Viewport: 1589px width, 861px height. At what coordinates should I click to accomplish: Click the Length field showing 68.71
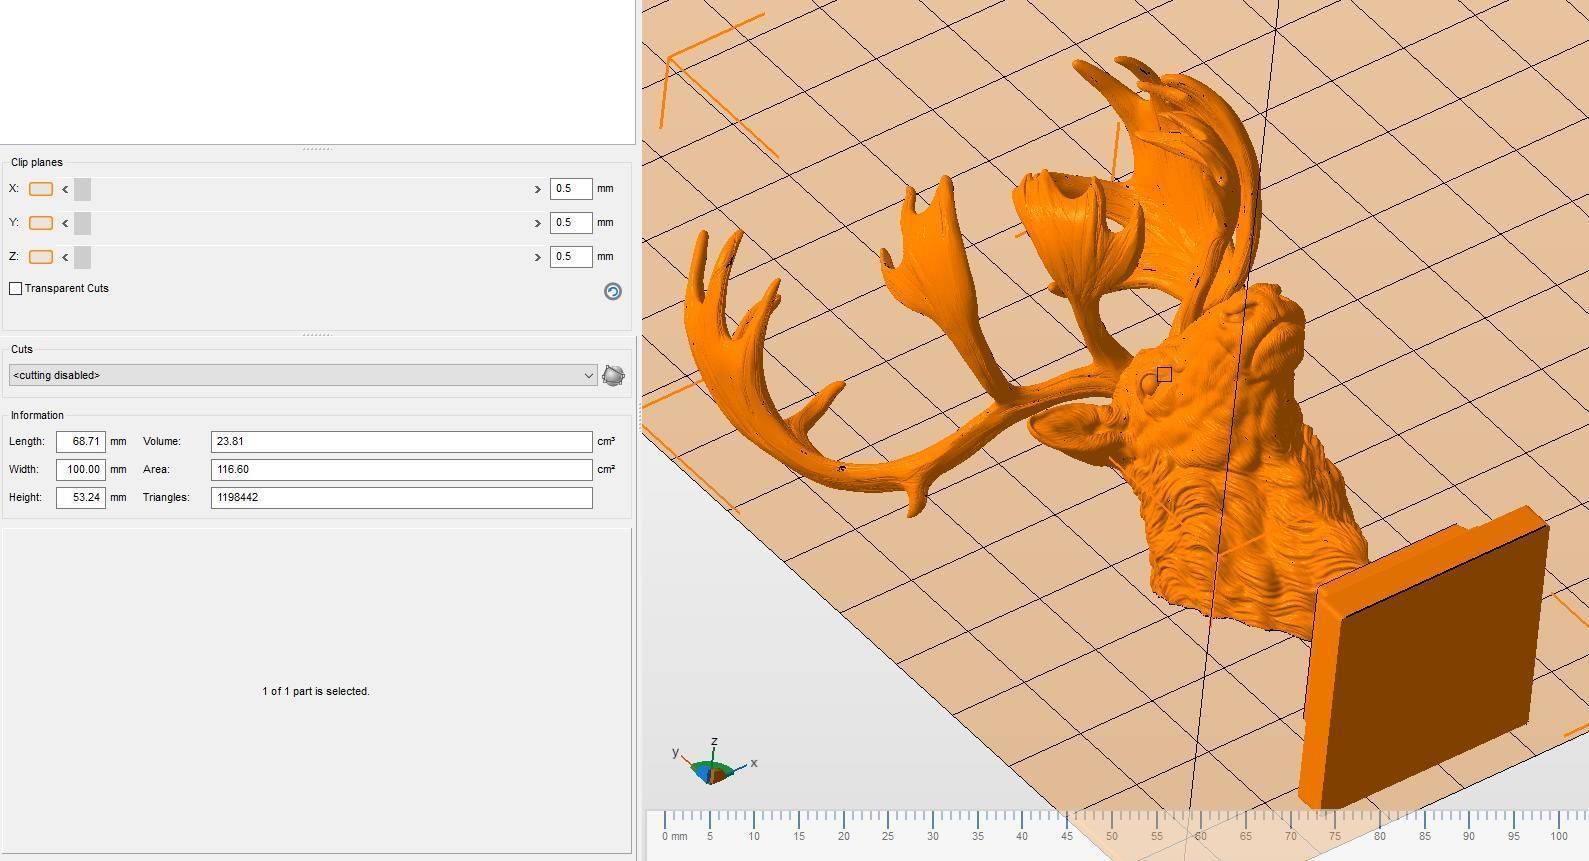point(81,441)
